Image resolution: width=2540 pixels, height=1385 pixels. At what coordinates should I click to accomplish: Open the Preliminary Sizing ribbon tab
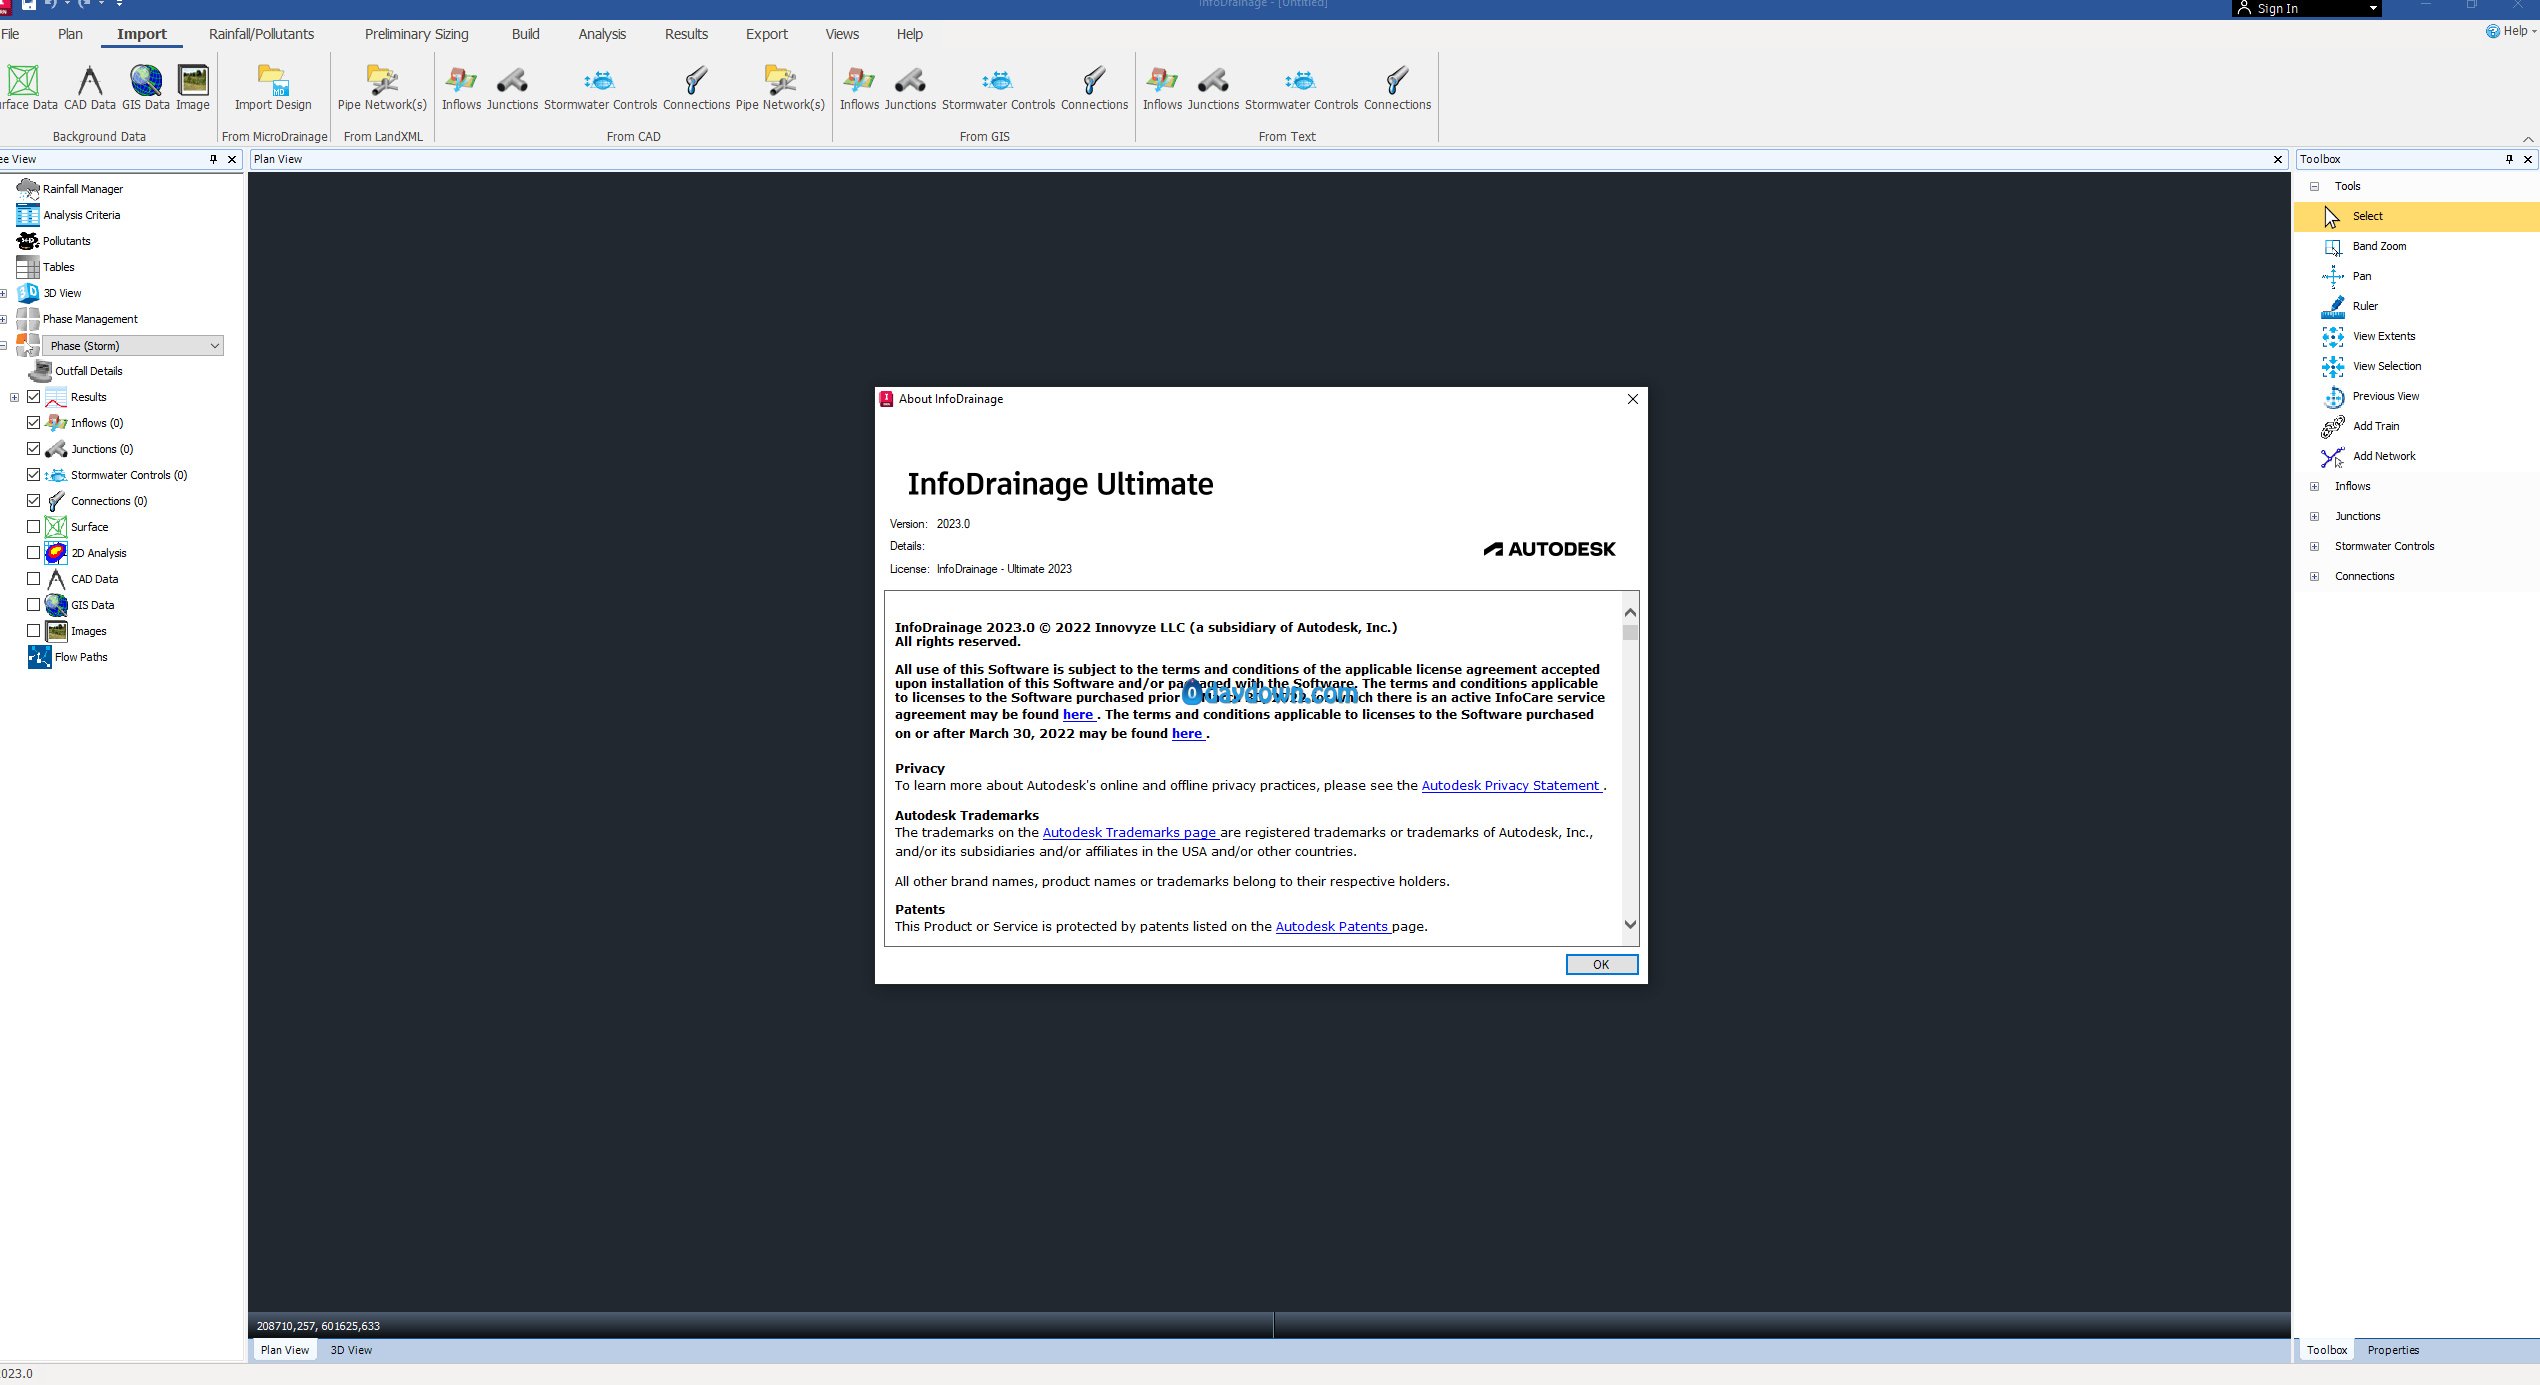click(416, 34)
